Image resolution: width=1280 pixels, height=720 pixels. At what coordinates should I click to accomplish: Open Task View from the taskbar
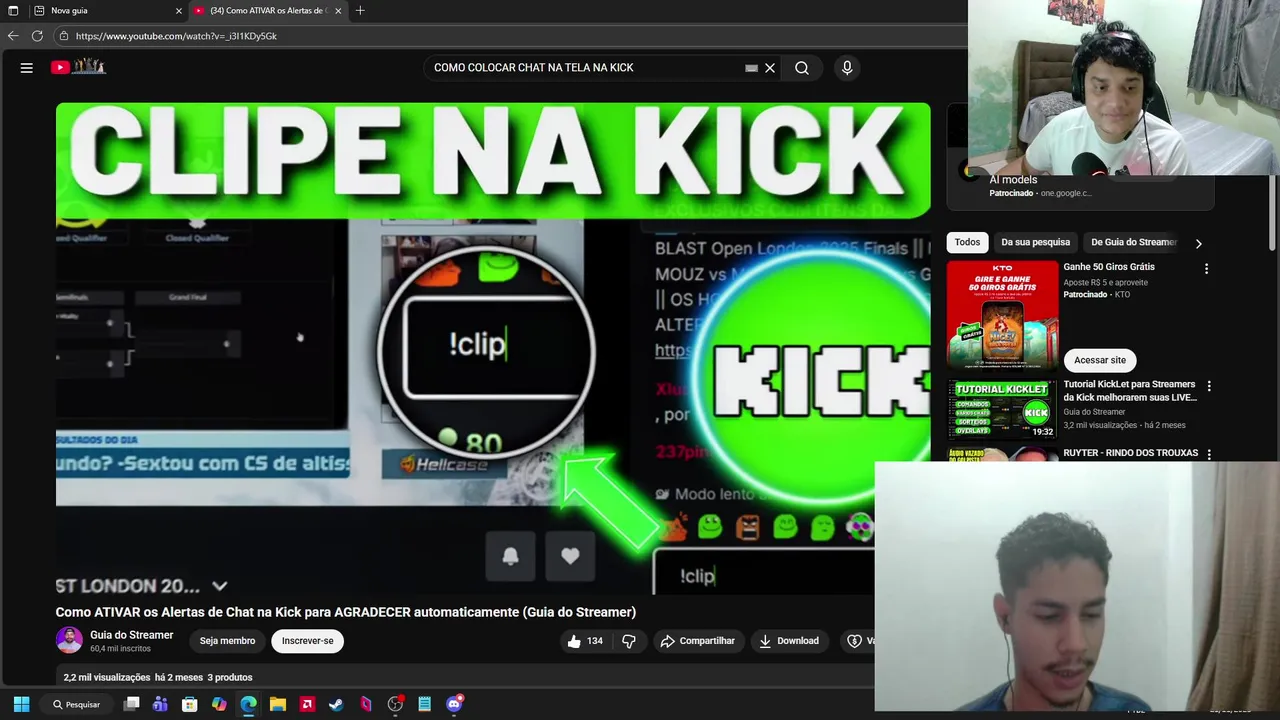(x=131, y=704)
